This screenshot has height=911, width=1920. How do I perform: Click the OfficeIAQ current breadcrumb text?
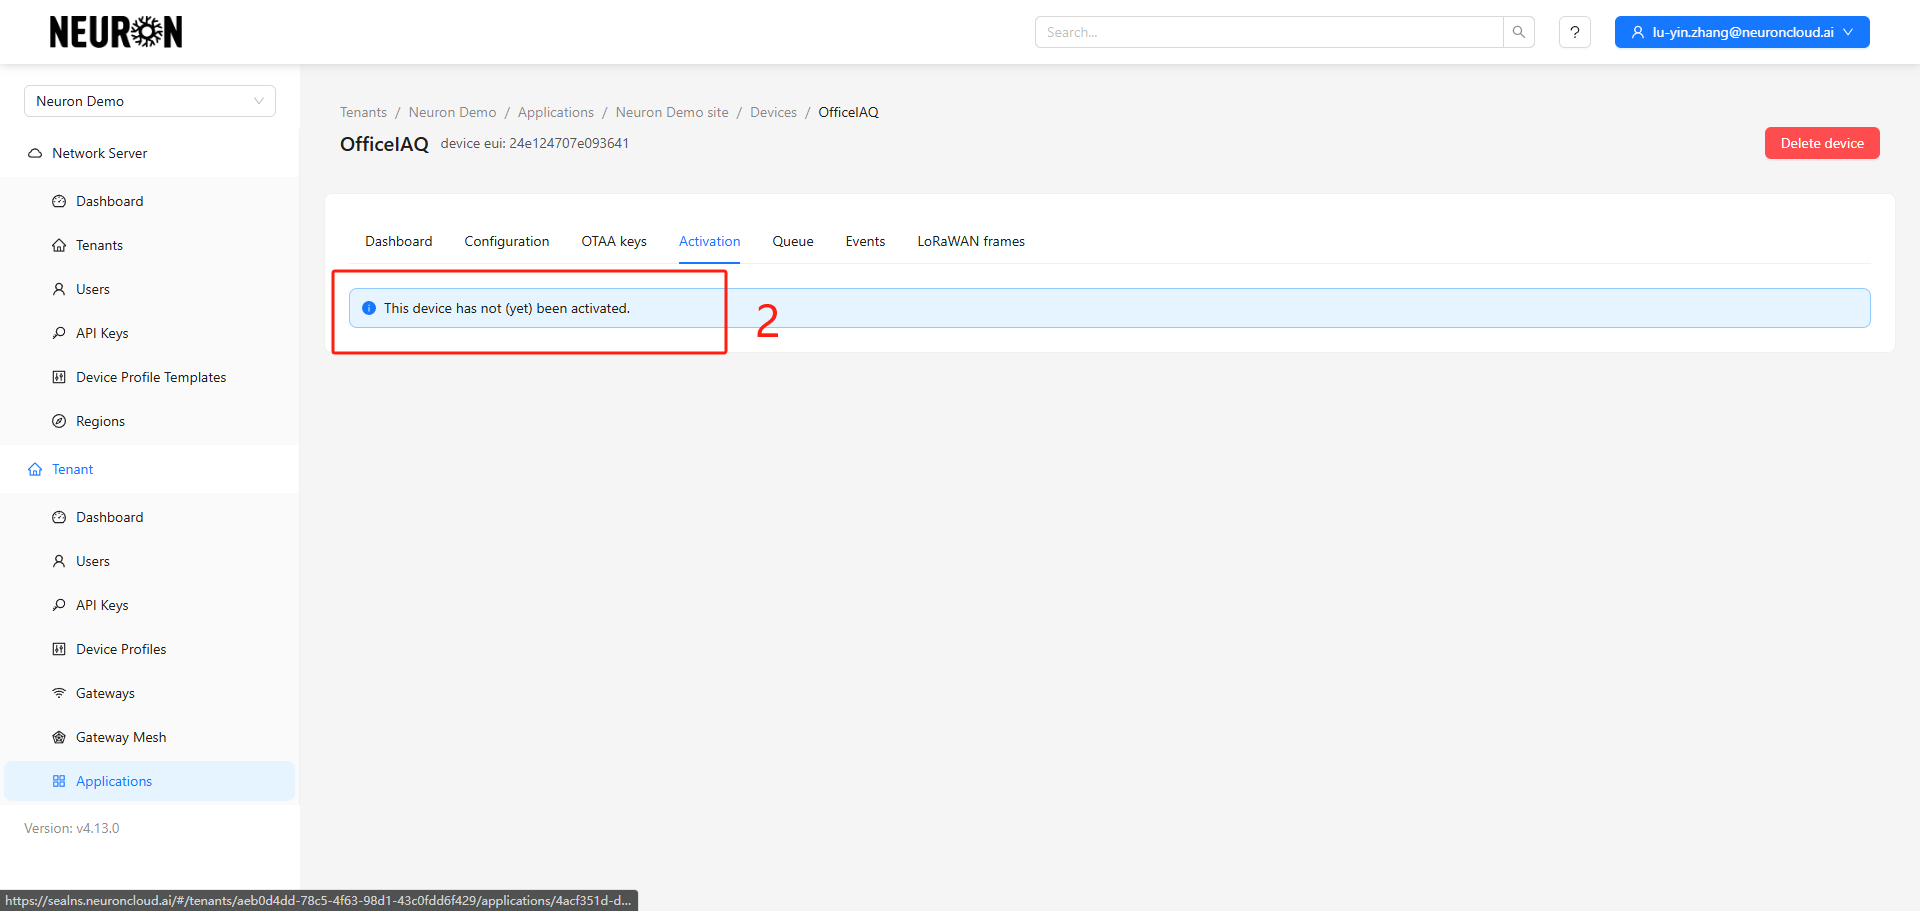point(848,112)
